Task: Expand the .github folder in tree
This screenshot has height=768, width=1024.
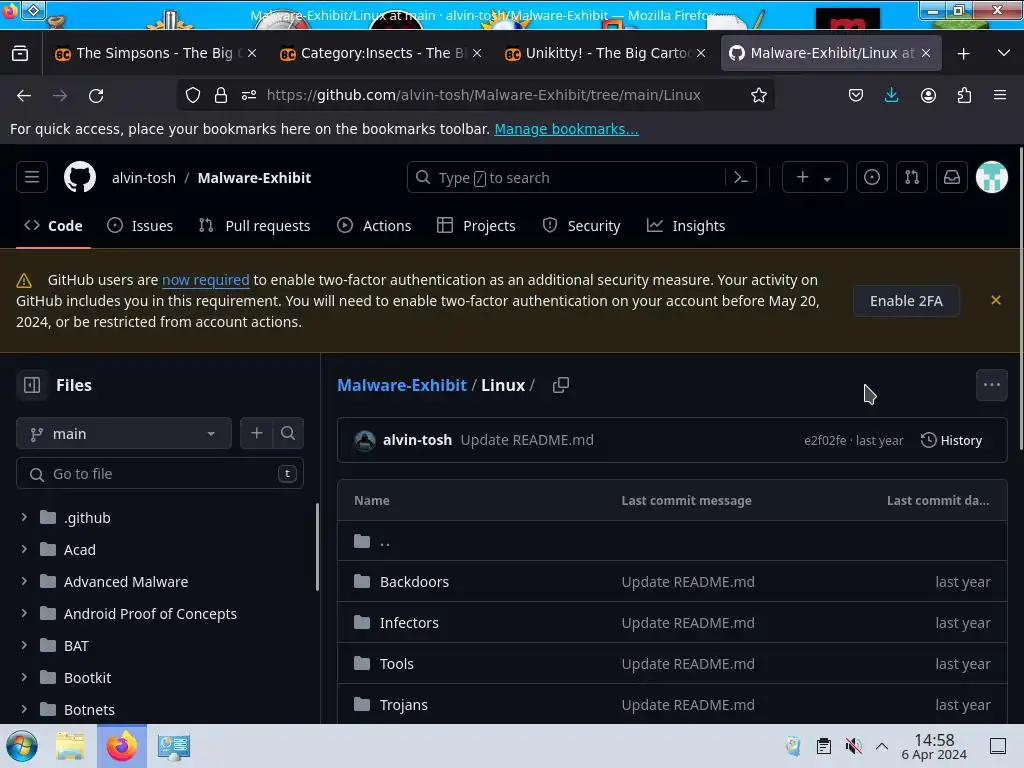Action: 24,517
